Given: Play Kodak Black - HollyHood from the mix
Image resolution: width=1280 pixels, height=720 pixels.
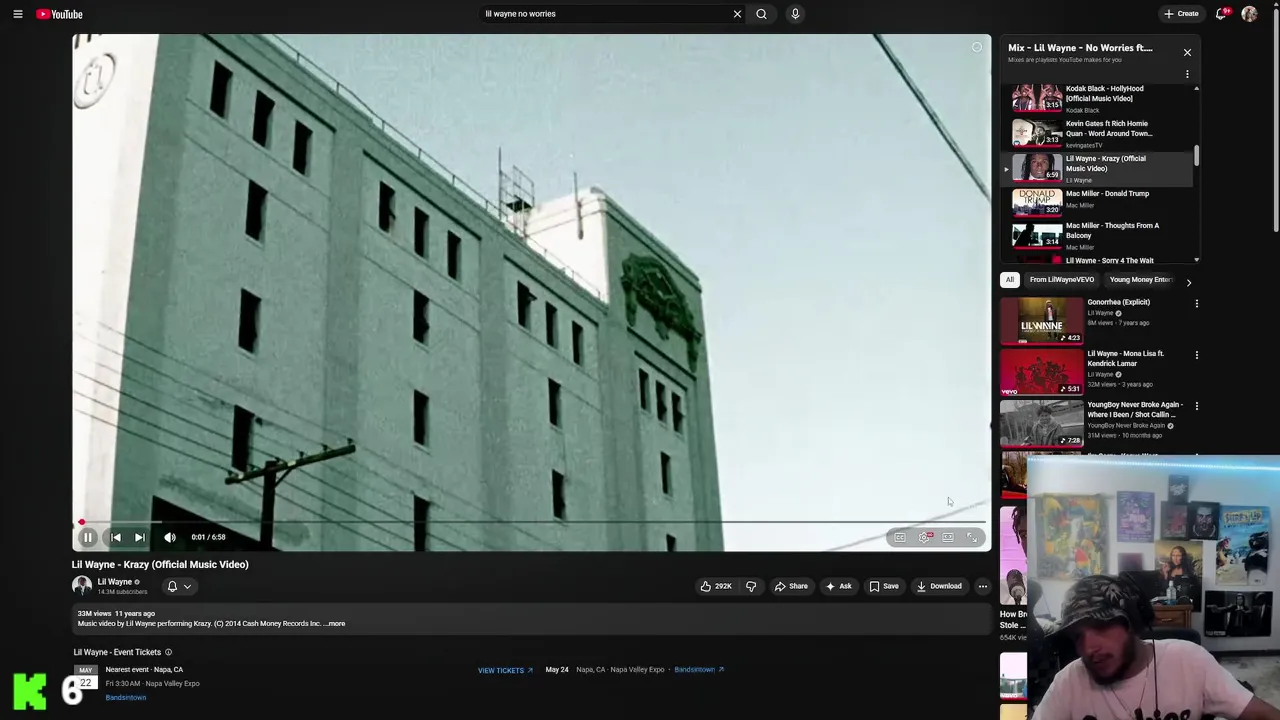Looking at the screenshot, I should [1097, 99].
